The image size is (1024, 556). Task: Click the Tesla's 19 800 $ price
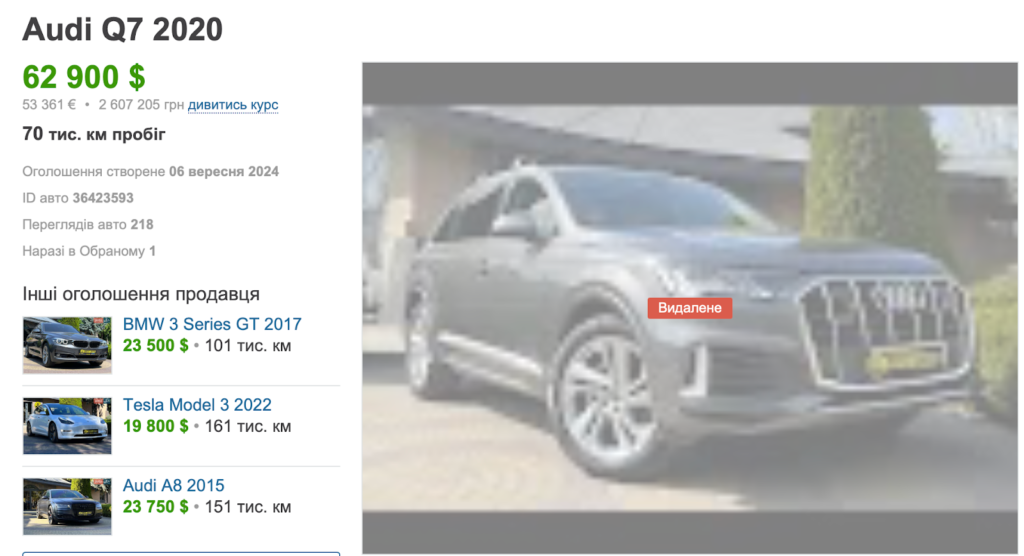[155, 427]
